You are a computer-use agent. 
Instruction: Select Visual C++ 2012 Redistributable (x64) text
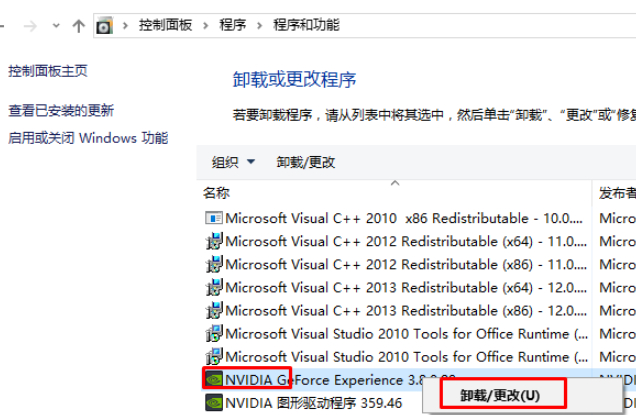pos(406,241)
